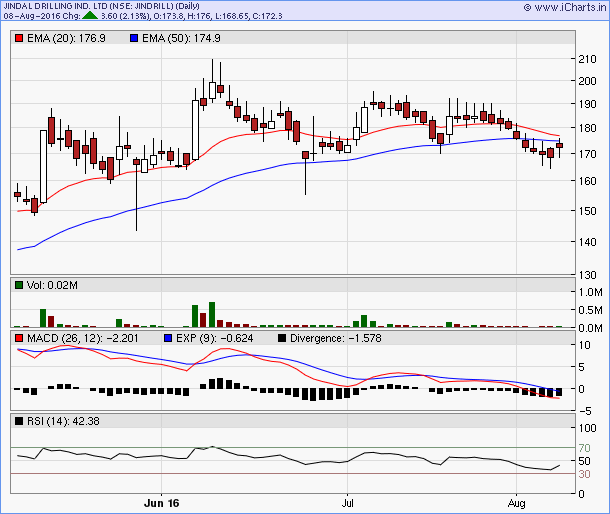
Task: Click the 210 price axis label
Action: 587,59
